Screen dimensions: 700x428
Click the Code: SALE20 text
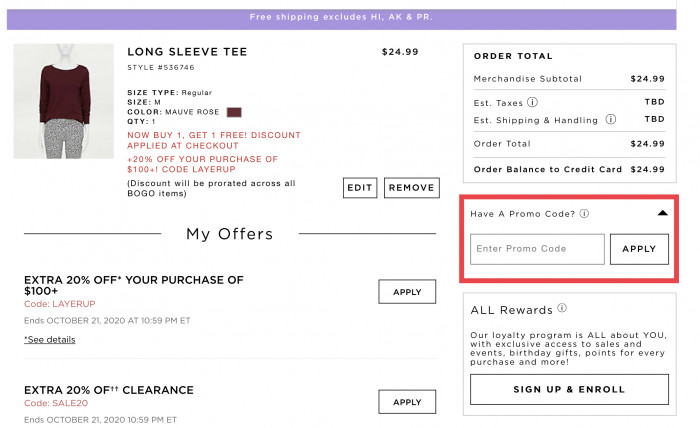point(55,404)
